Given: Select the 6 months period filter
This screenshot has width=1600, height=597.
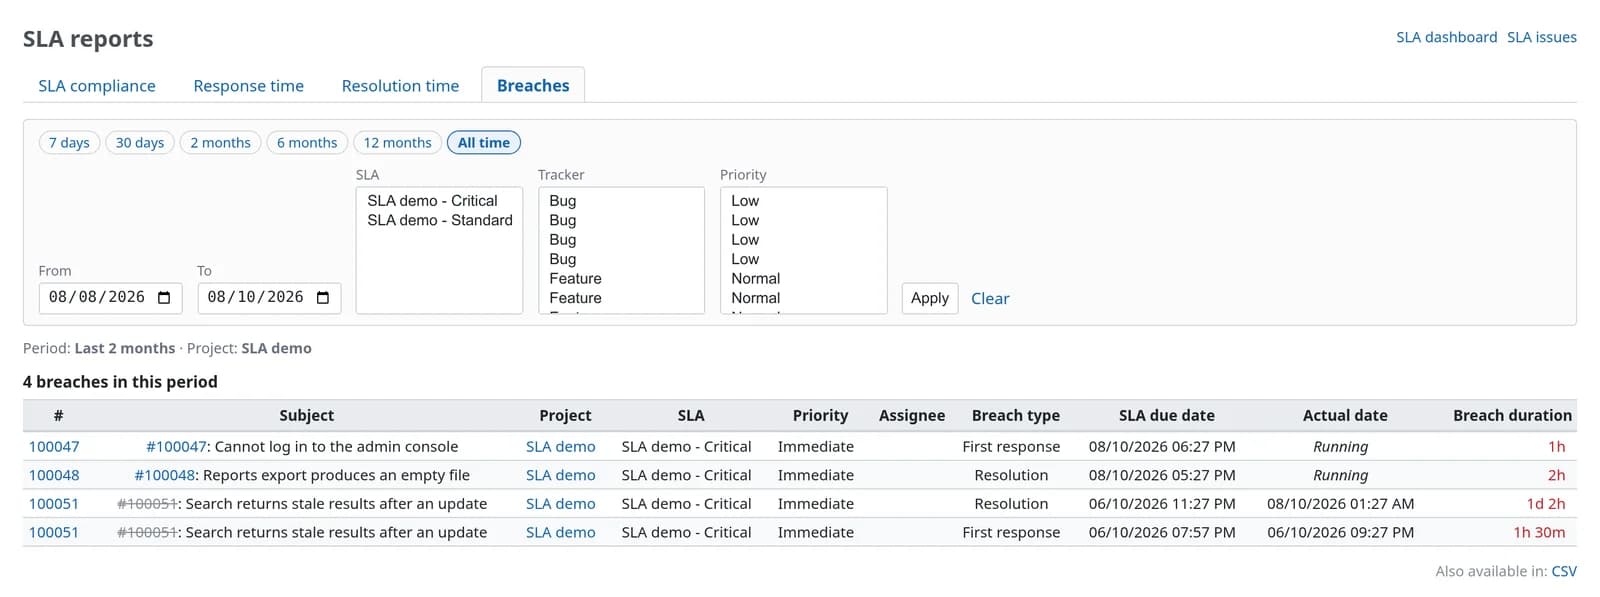Looking at the screenshot, I should click(x=307, y=143).
